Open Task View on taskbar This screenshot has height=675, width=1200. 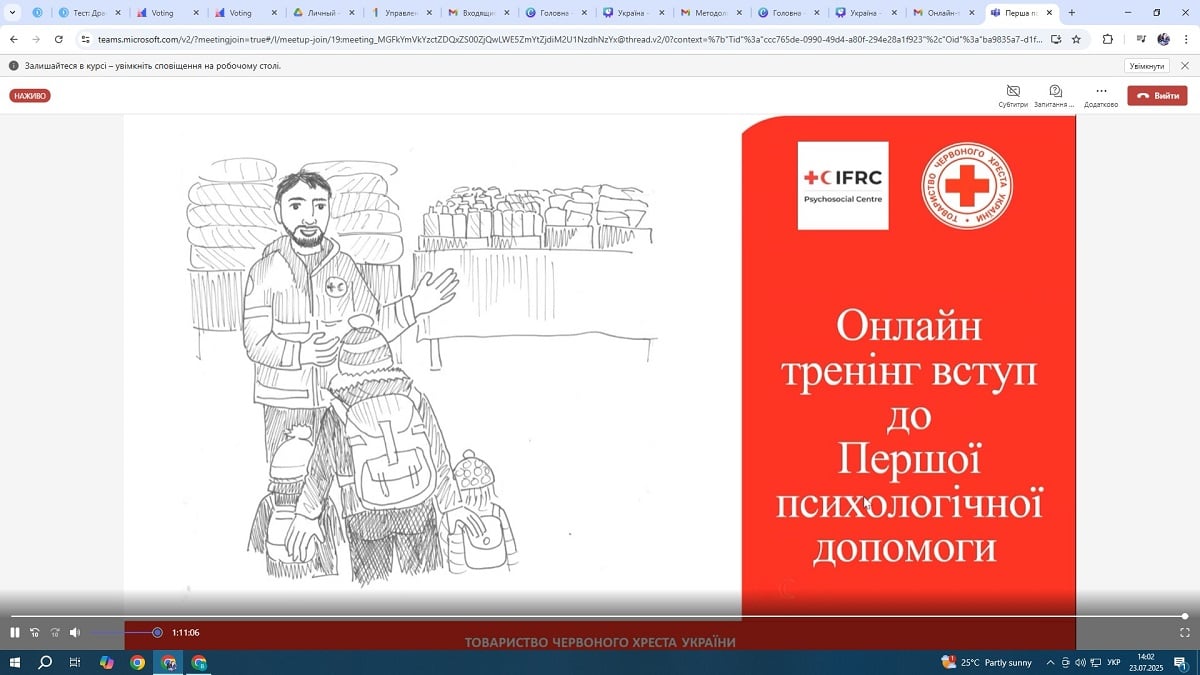tap(76, 662)
